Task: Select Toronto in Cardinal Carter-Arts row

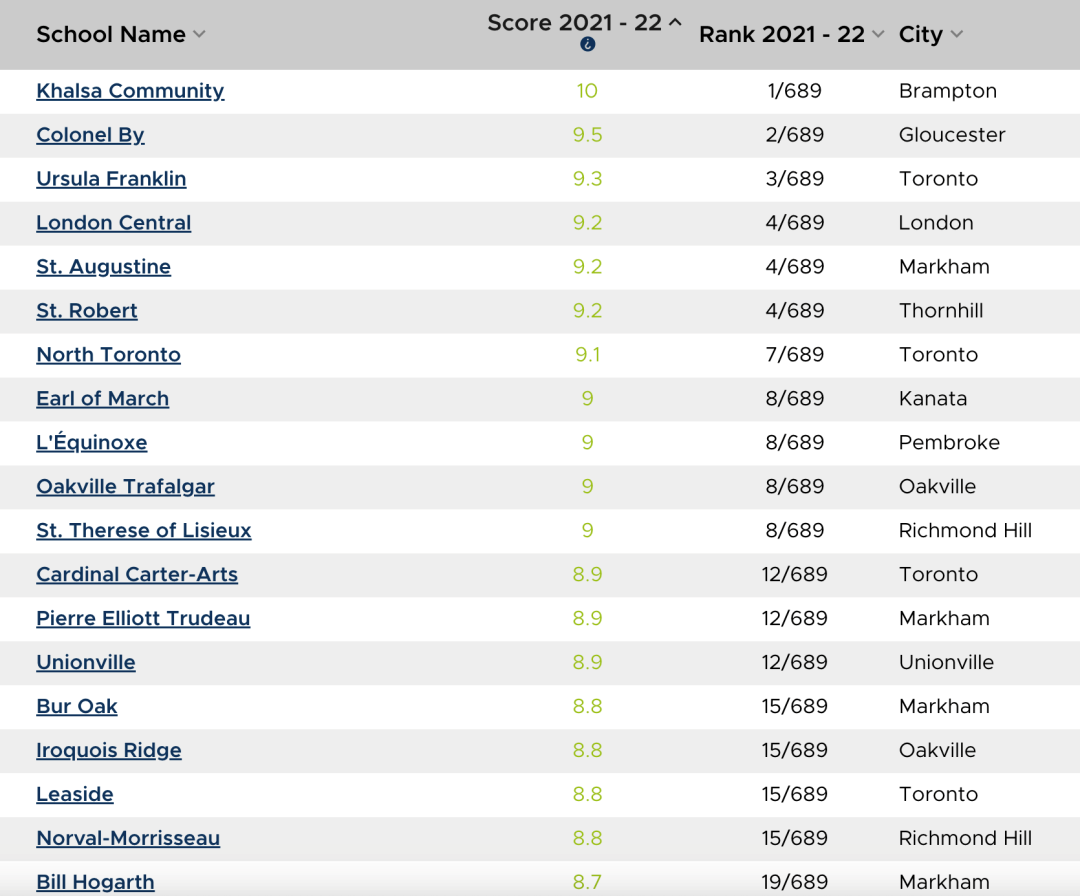Action: pyautogui.click(x=938, y=575)
